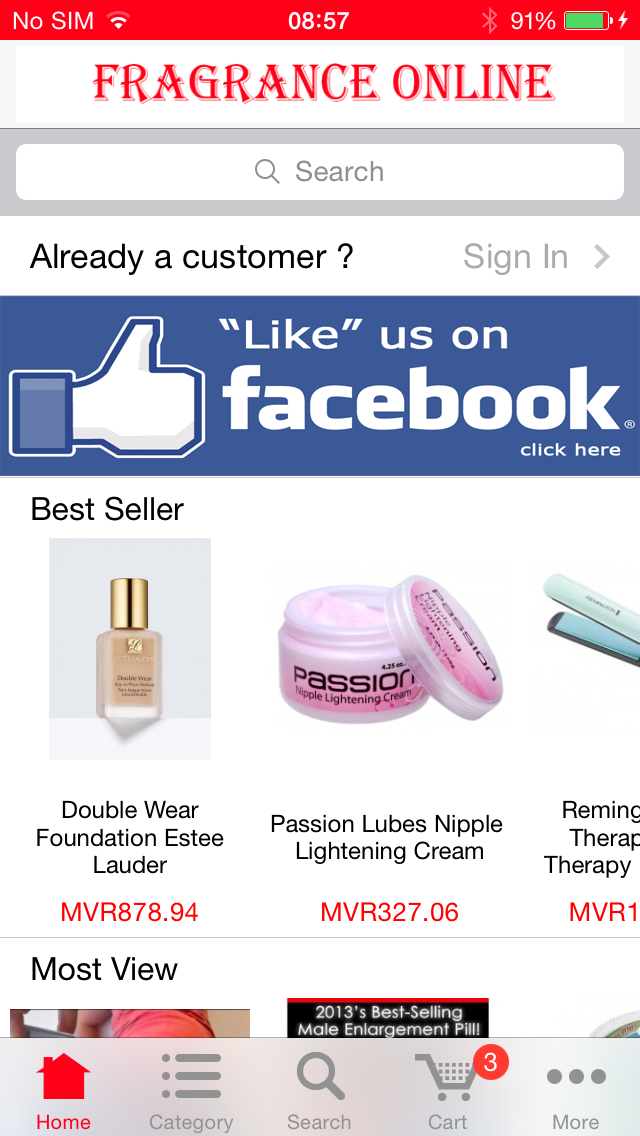
Task: Open the Passion Nipple Lightening Cream image
Action: tap(388, 648)
